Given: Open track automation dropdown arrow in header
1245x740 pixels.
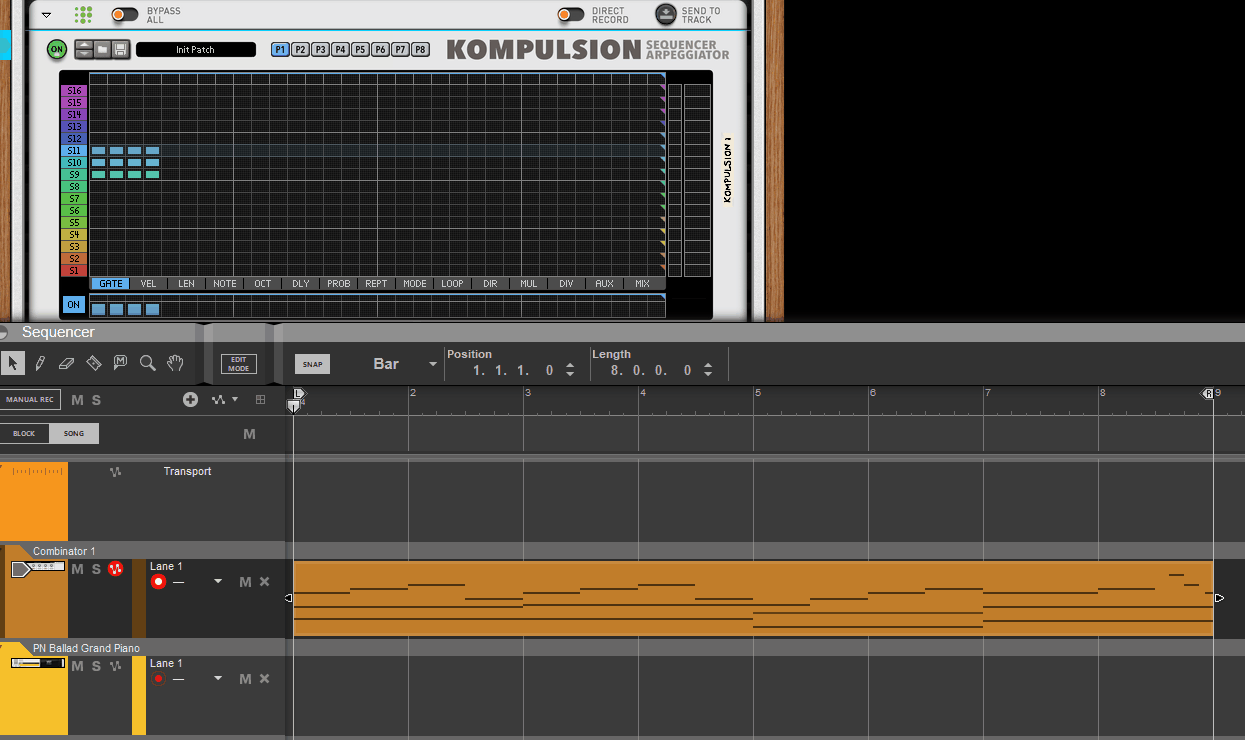Looking at the screenshot, I should 235,400.
